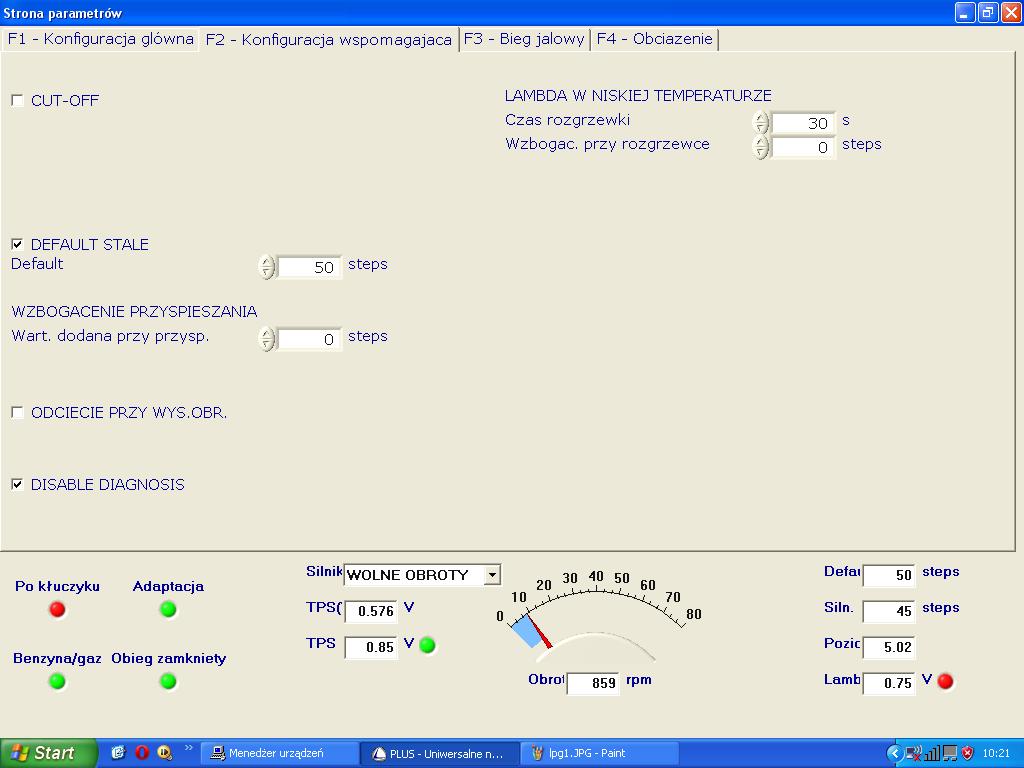Click the green 'Obieg zamkniety' indicator light

point(168,681)
